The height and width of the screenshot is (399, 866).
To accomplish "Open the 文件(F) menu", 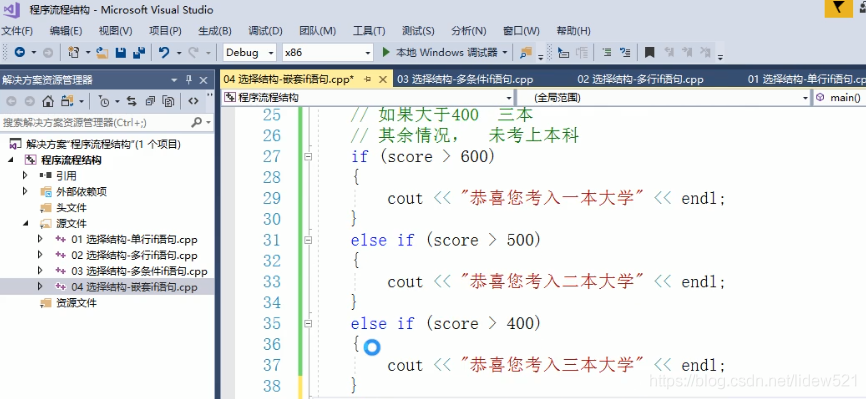I will [17, 30].
